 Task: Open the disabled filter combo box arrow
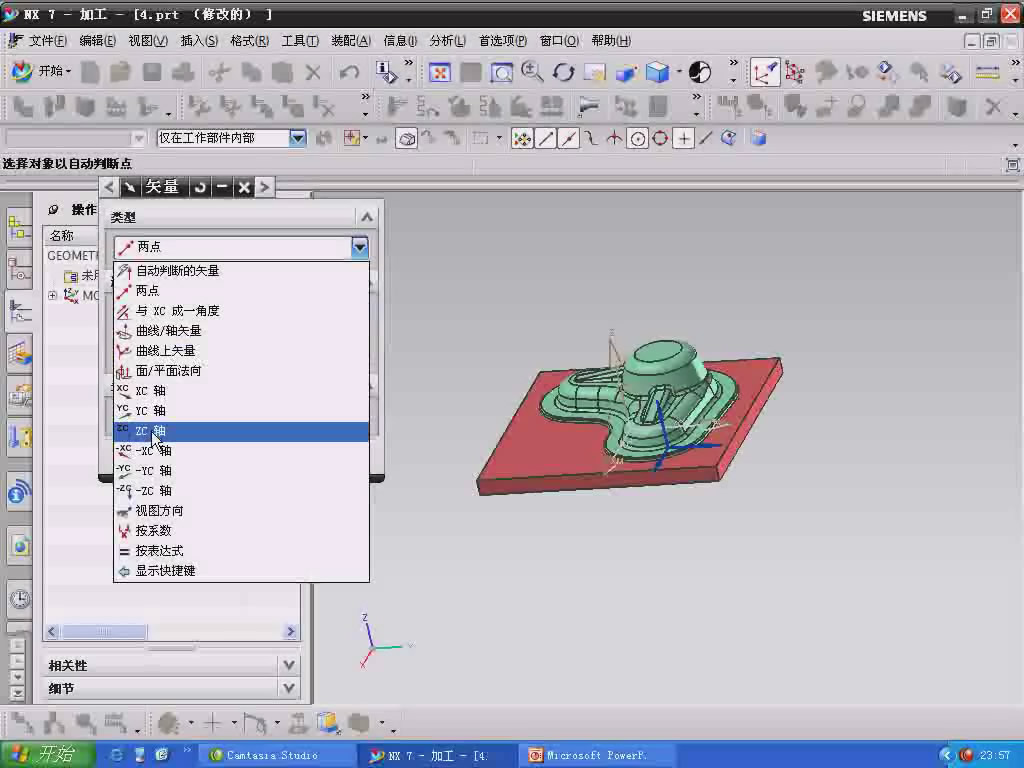click(138, 138)
